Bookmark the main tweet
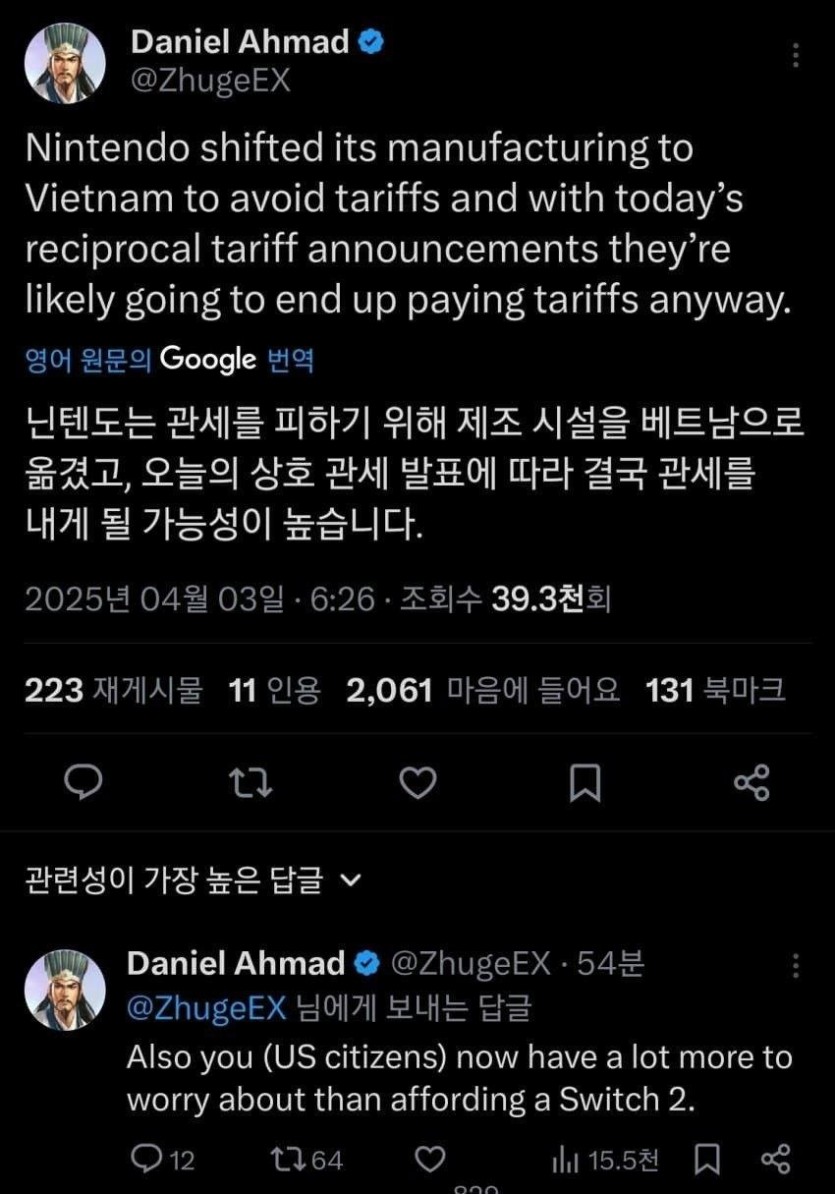Screen dimensions: 835x1194 [x=585, y=785]
